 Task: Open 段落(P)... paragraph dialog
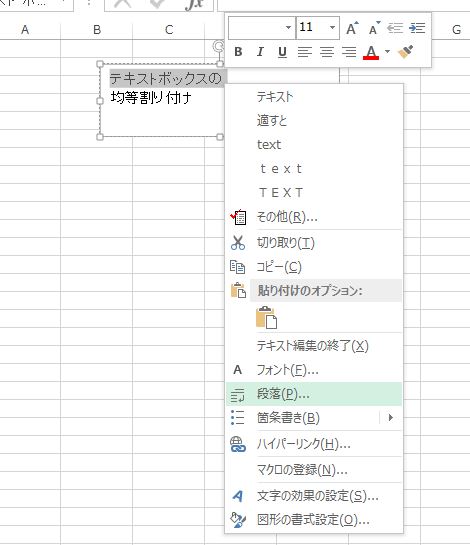click(314, 394)
